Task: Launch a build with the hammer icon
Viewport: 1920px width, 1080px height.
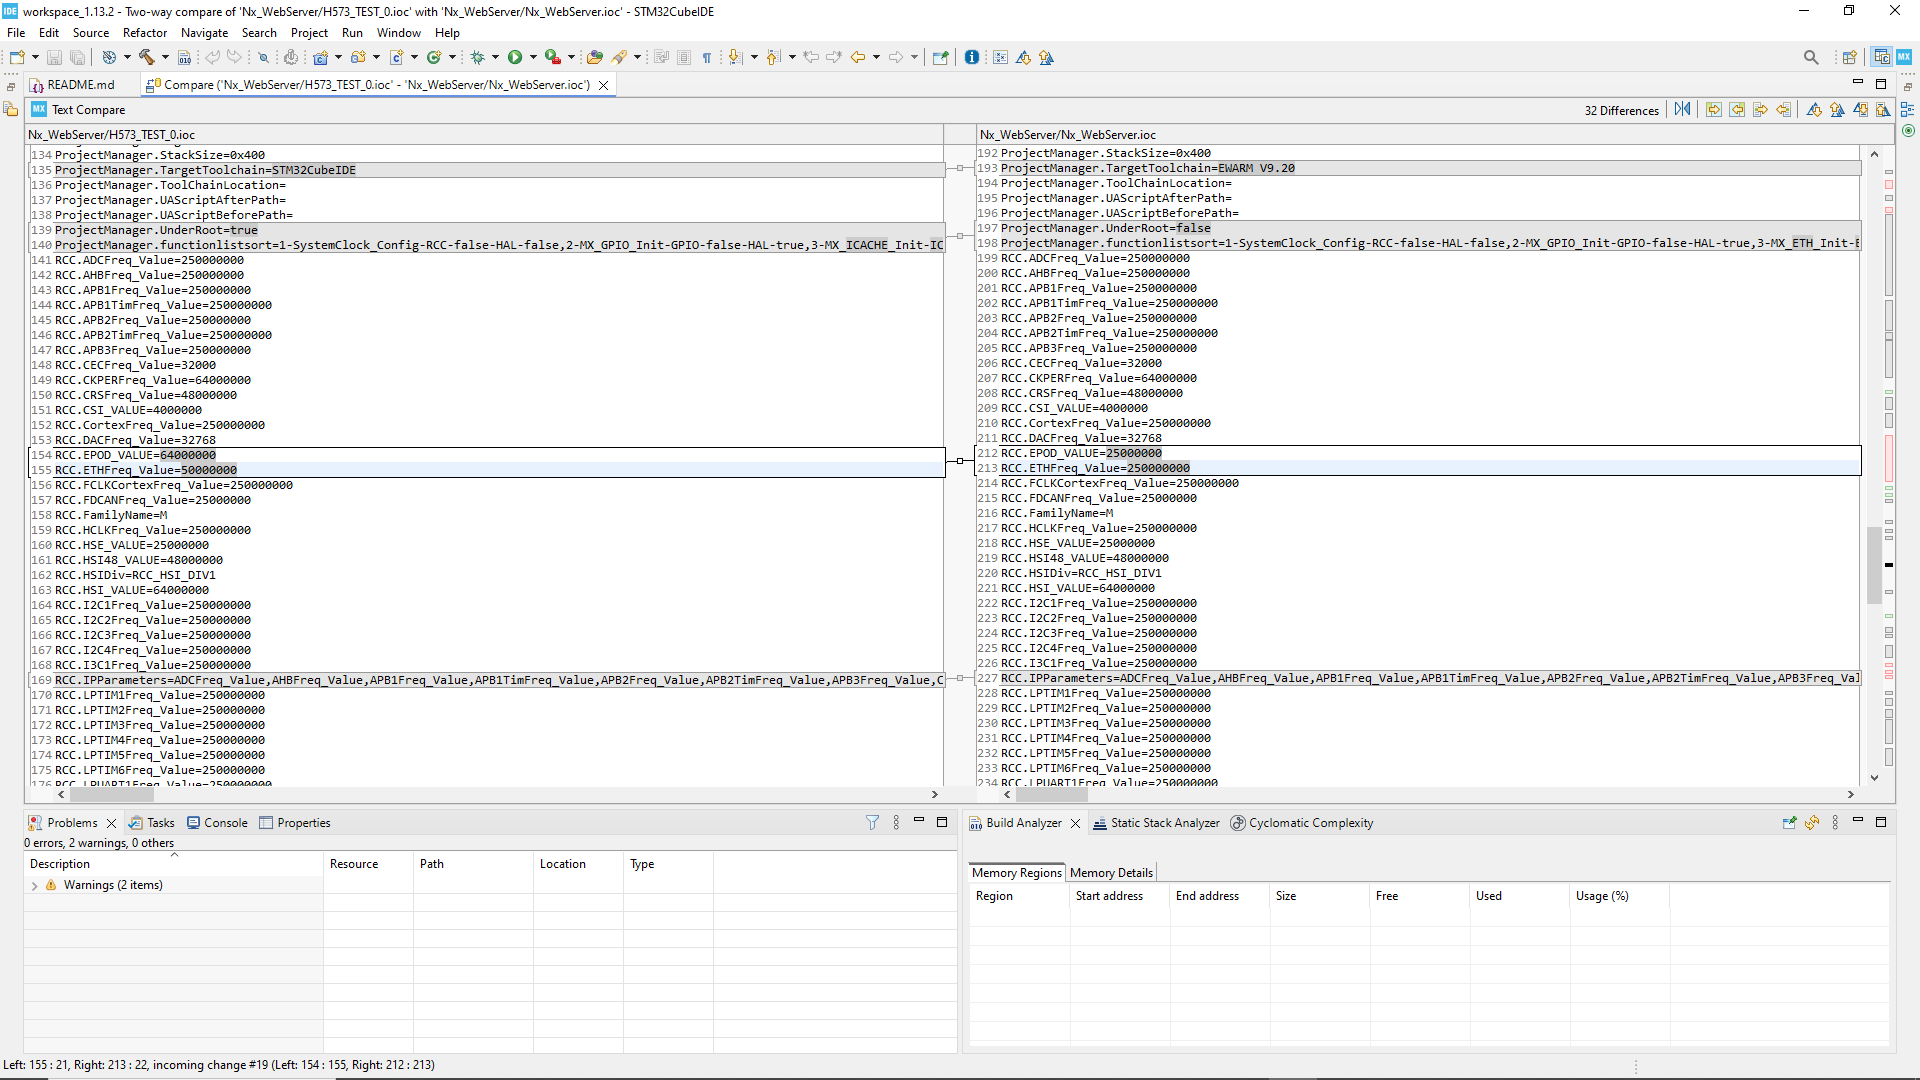Action: [143, 57]
